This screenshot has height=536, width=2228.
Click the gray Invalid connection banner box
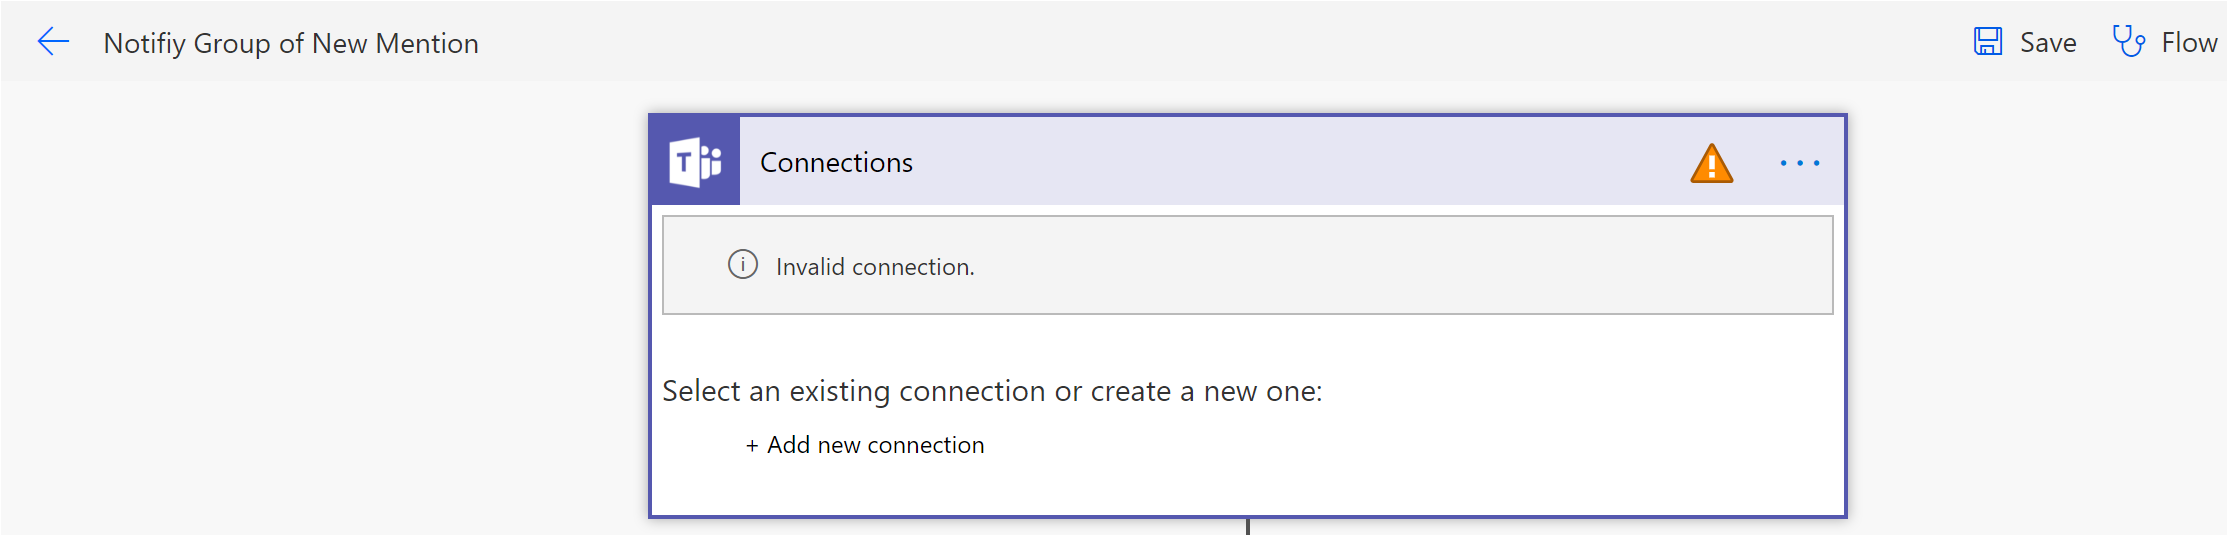(x=1400, y=265)
